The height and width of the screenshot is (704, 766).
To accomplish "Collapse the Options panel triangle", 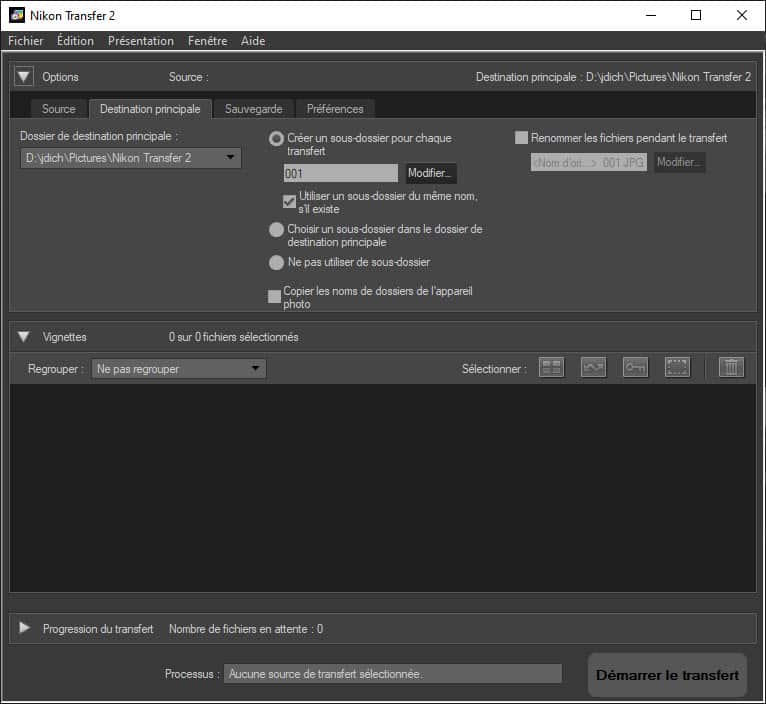I will (23, 77).
